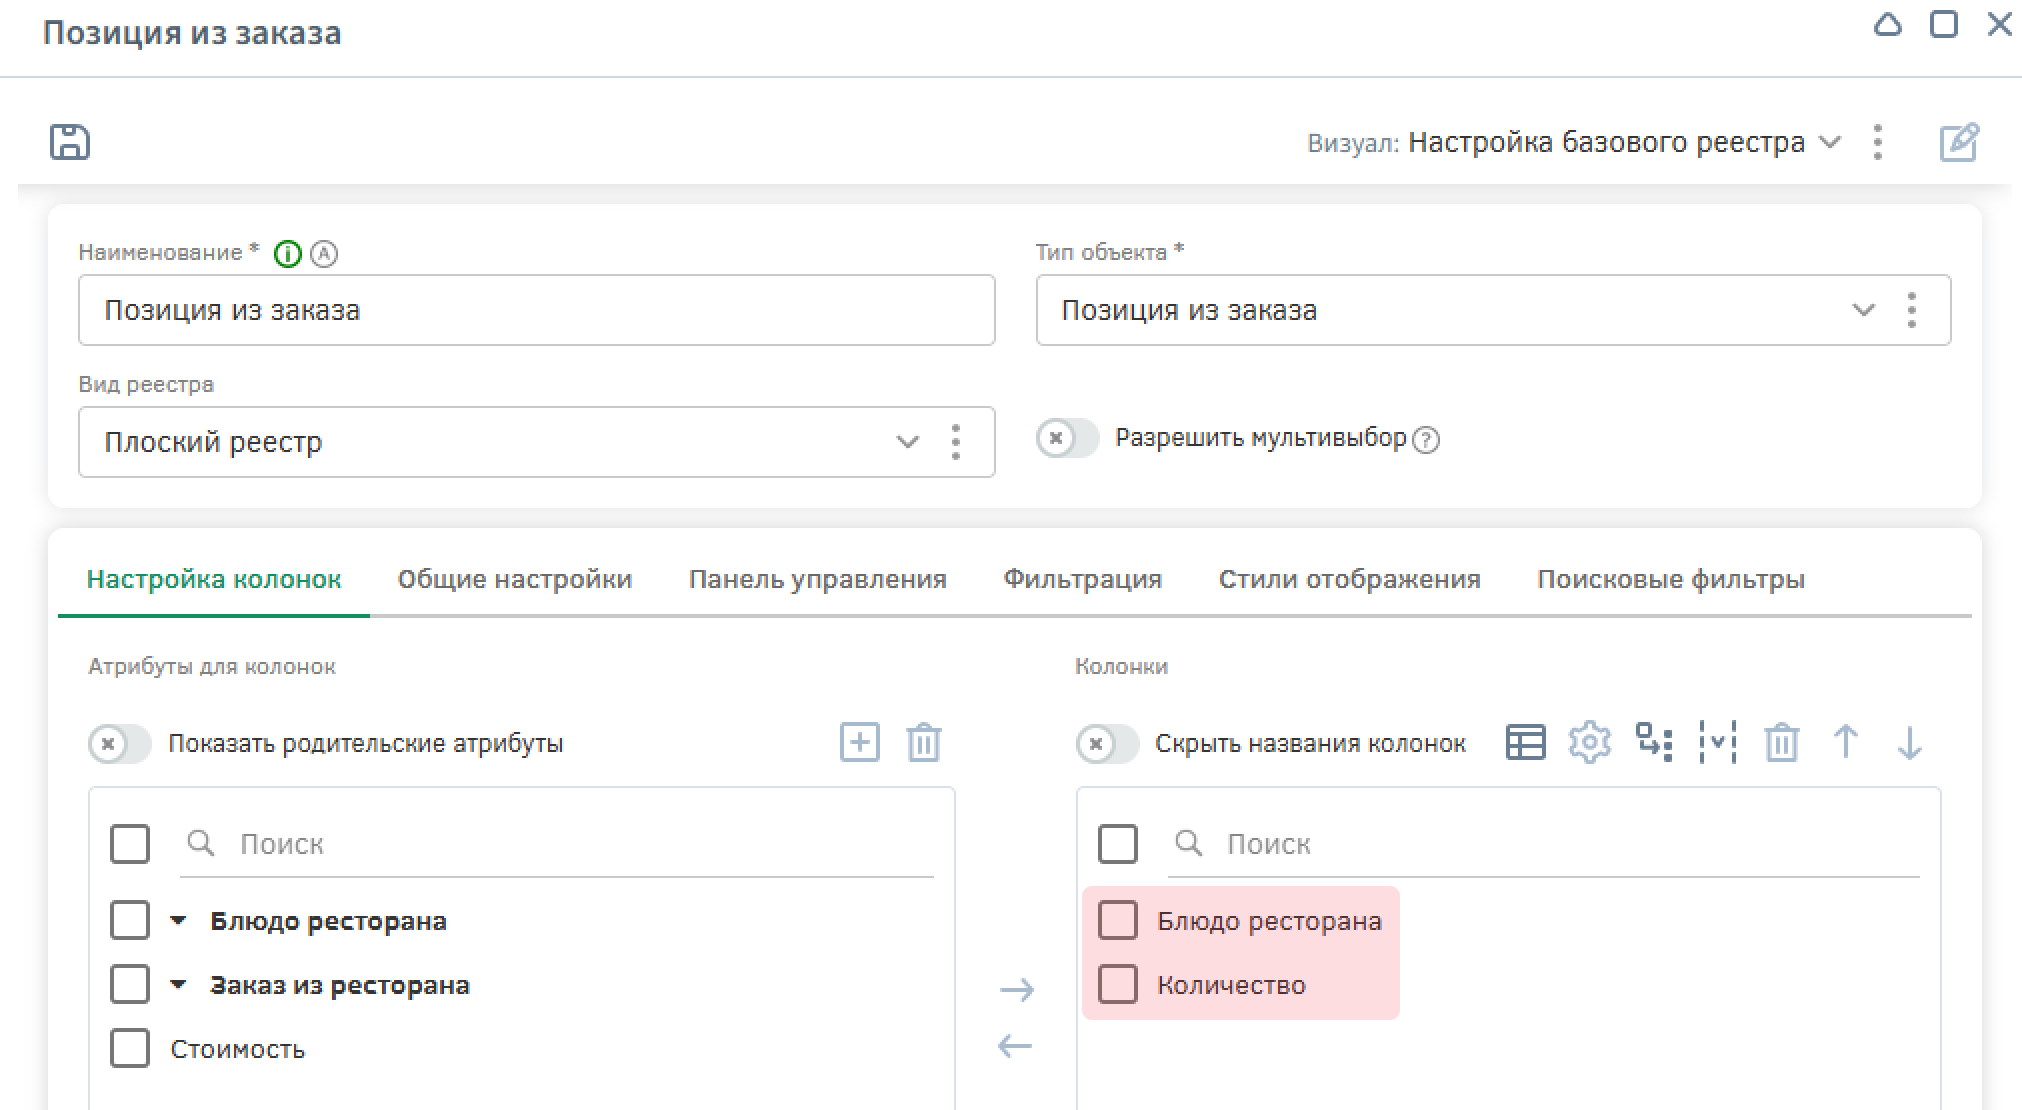Move selected column down with arrow icon
This screenshot has height=1110, width=2022.
click(1909, 742)
